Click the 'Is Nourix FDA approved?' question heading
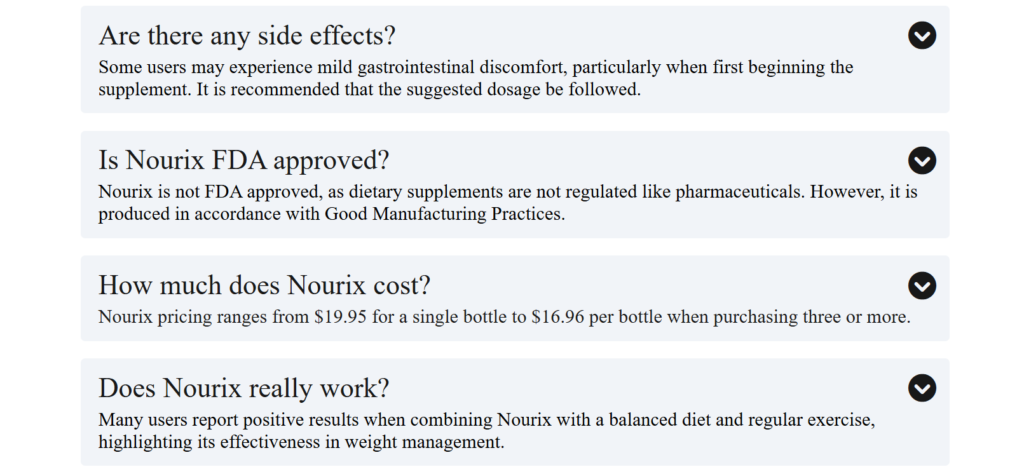This screenshot has width=1024, height=474. 244,160
